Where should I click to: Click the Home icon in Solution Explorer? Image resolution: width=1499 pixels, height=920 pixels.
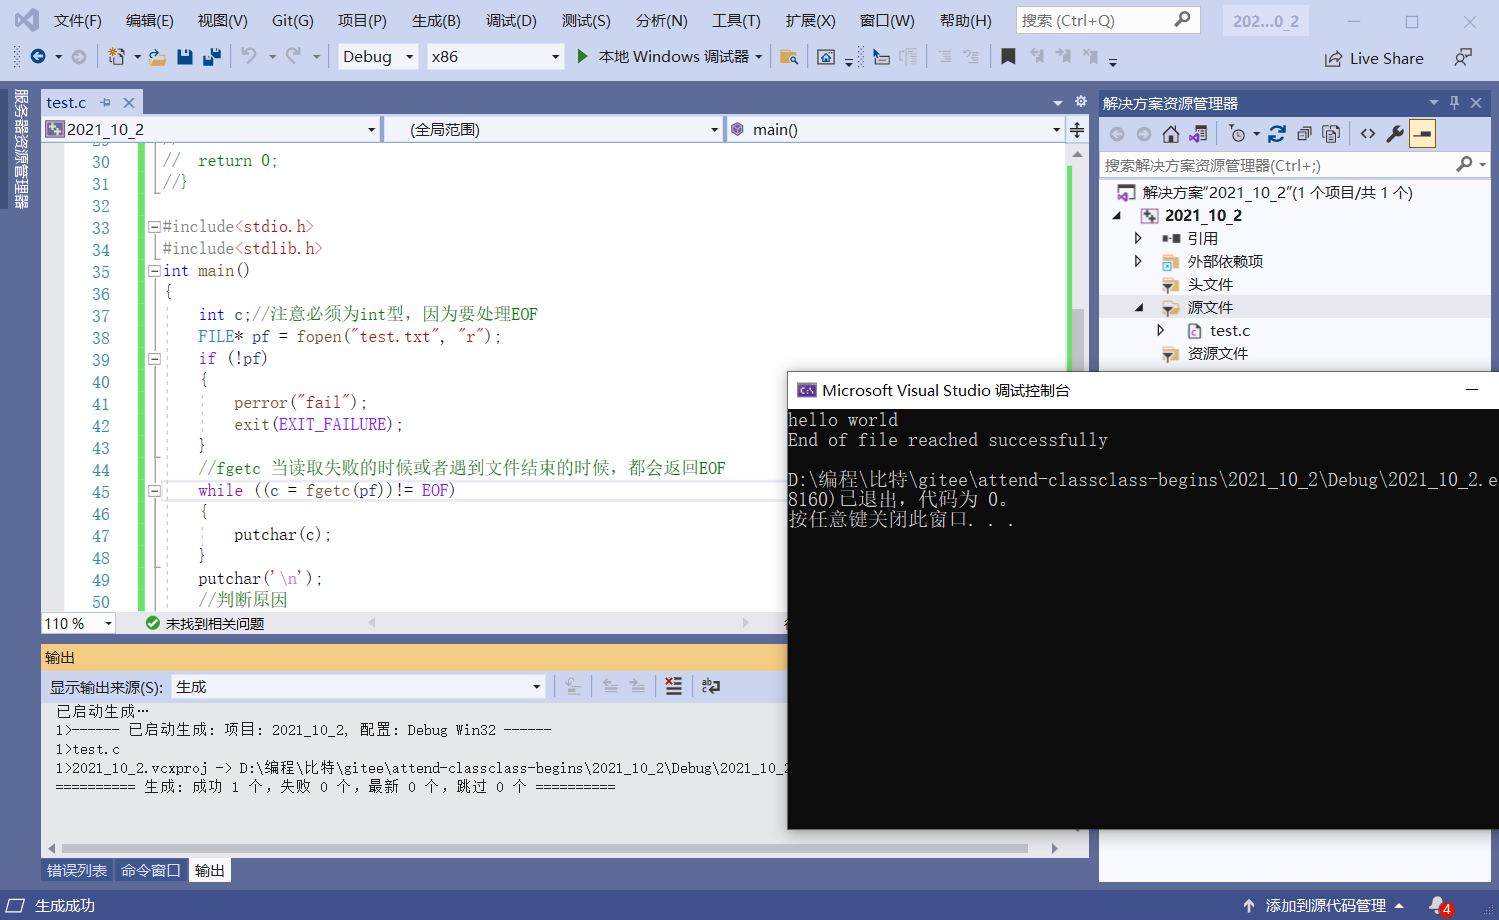click(1171, 134)
